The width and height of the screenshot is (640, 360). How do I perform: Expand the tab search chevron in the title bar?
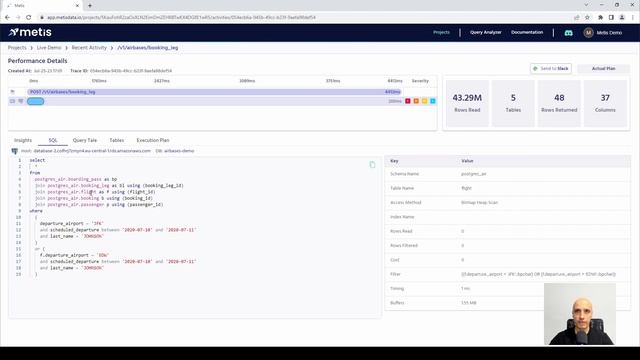[x=586, y=5]
